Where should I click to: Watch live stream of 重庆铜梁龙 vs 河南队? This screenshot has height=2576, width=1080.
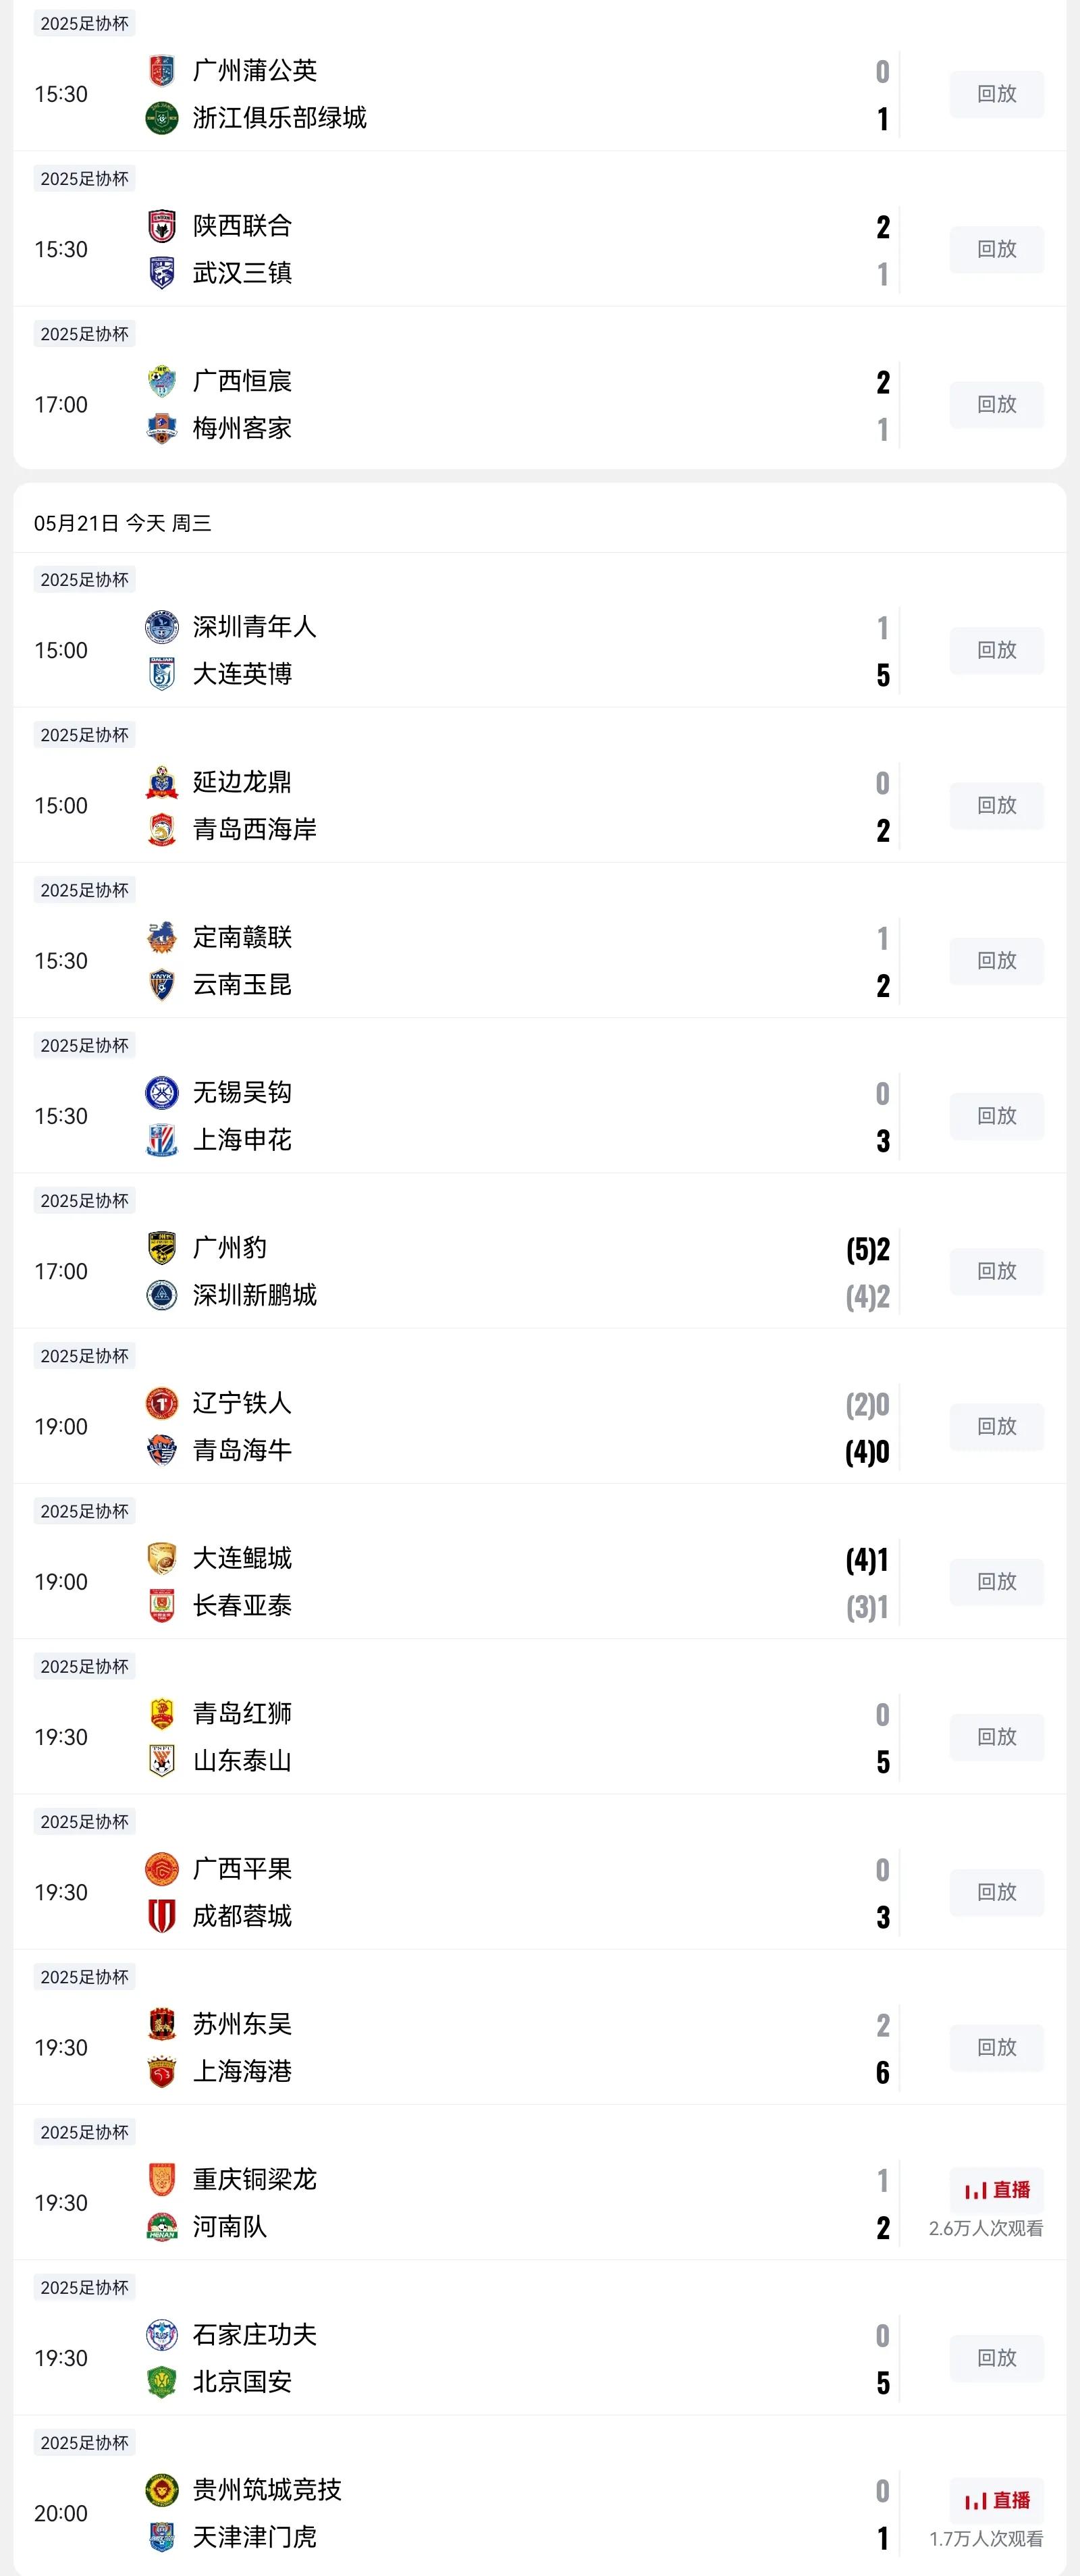pos(997,2190)
